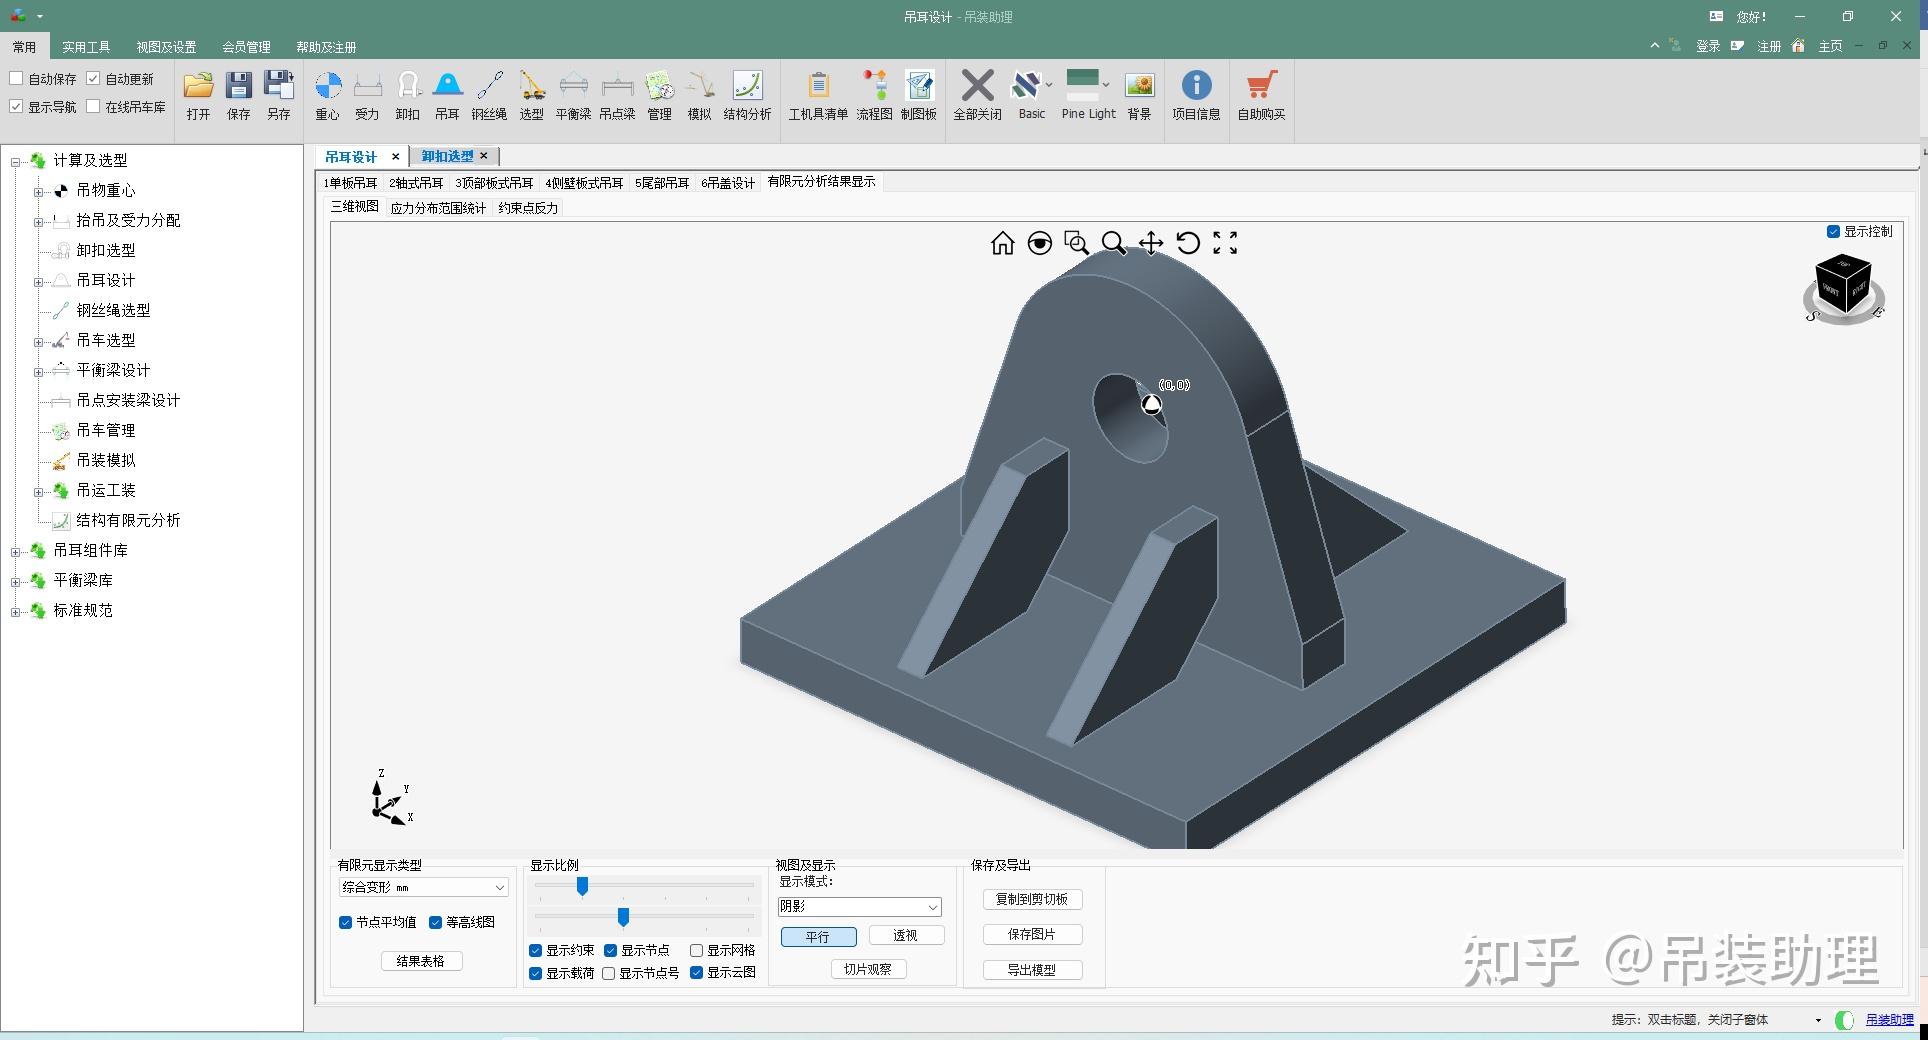
Task: Click the 钢丝绳 wire rope toolbar icon
Action: 489,96
